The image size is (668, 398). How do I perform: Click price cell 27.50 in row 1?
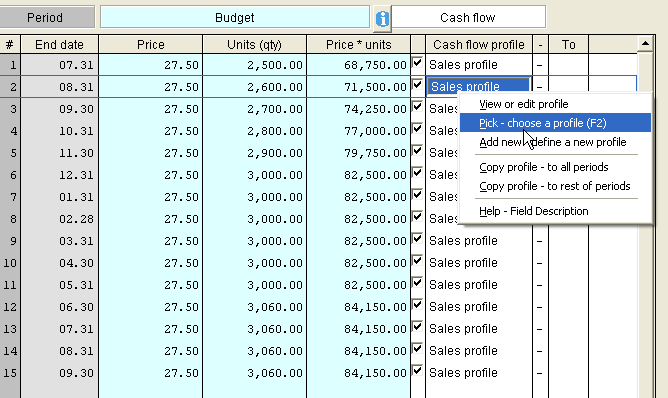pos(150,65)
